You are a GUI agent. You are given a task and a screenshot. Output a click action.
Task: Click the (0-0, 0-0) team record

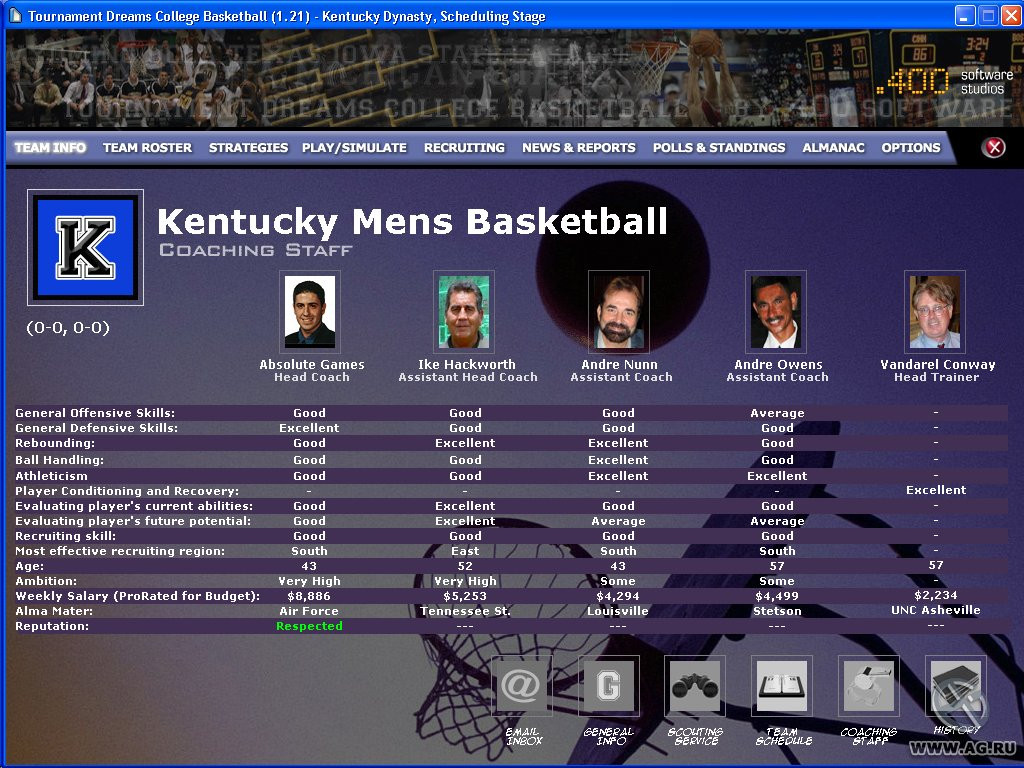pos(68,328)
